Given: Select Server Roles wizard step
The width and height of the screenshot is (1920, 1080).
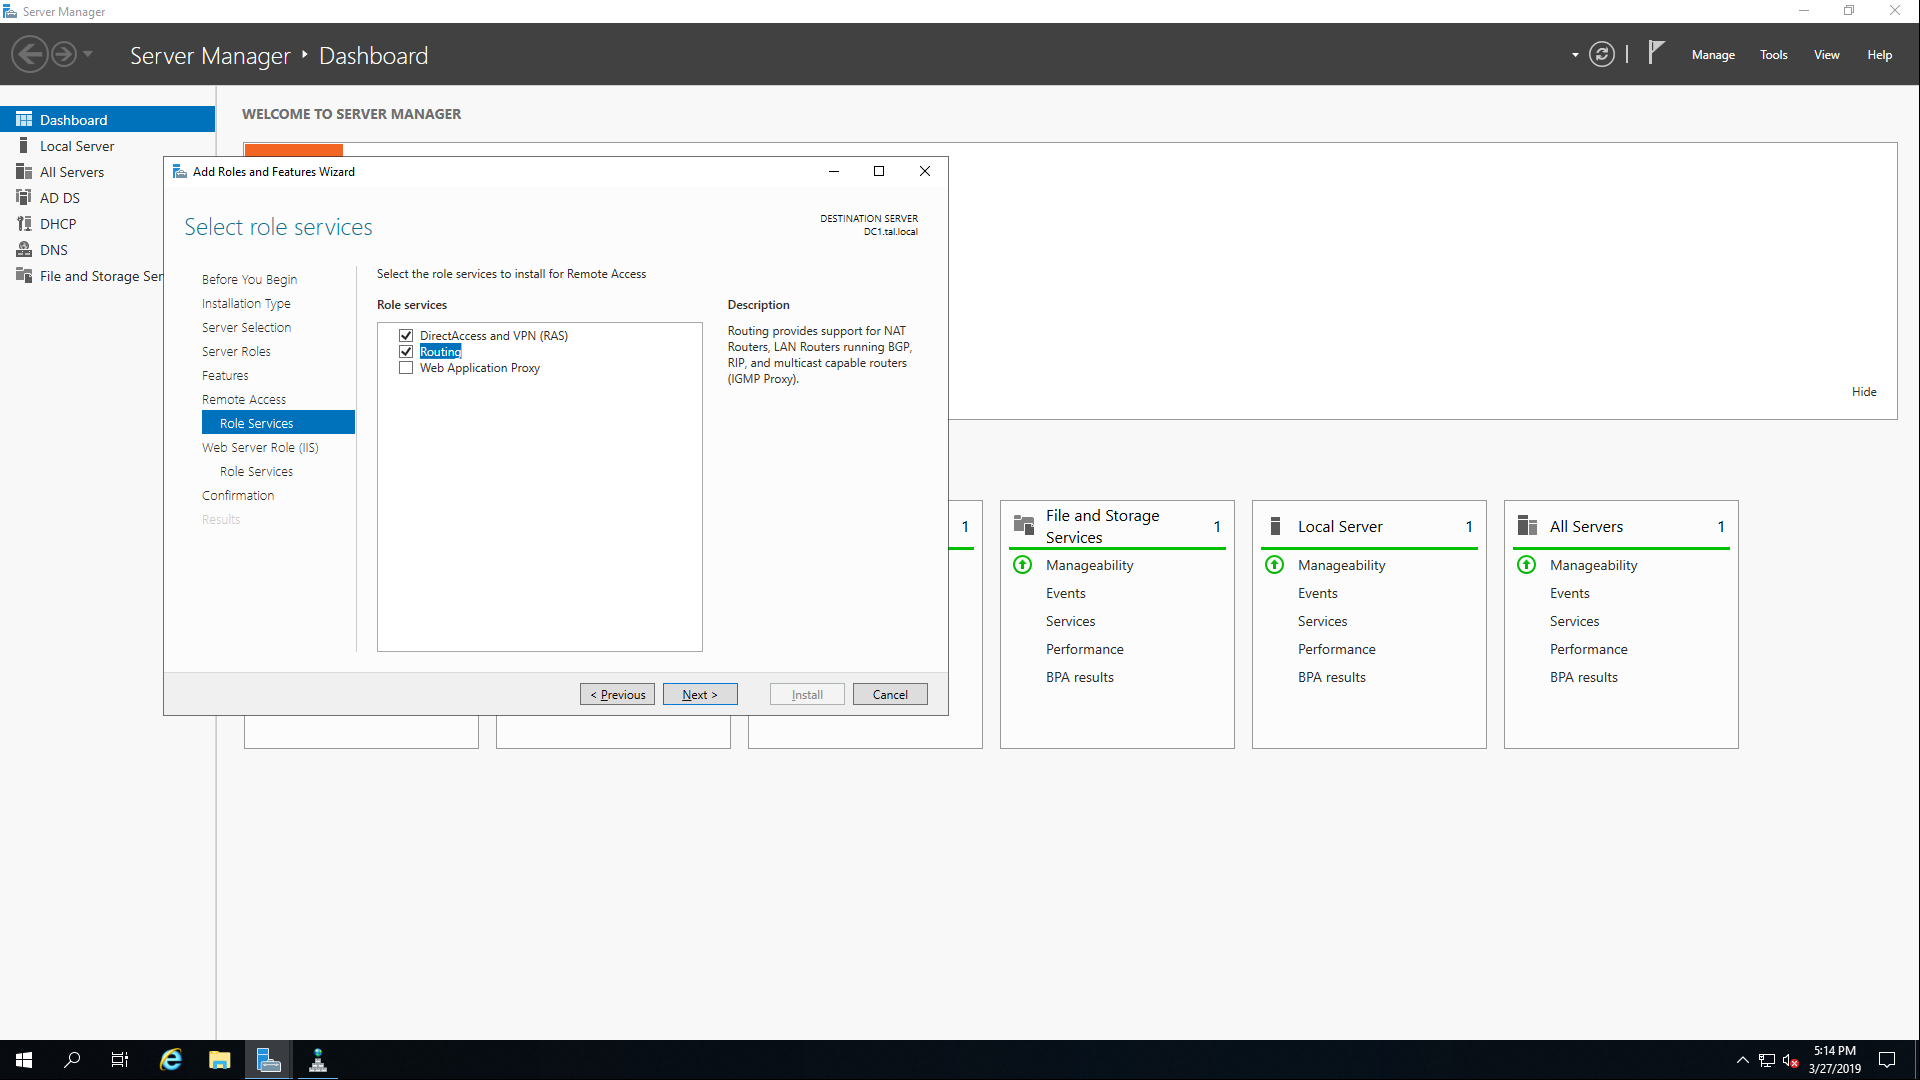Looking at the screenshot, I should [236, 352].
